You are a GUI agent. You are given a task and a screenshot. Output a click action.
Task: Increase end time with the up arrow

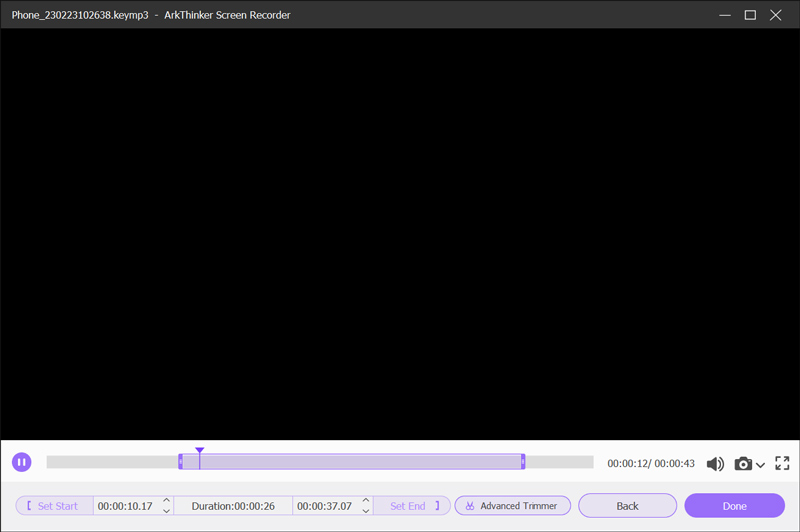(366, 500)
